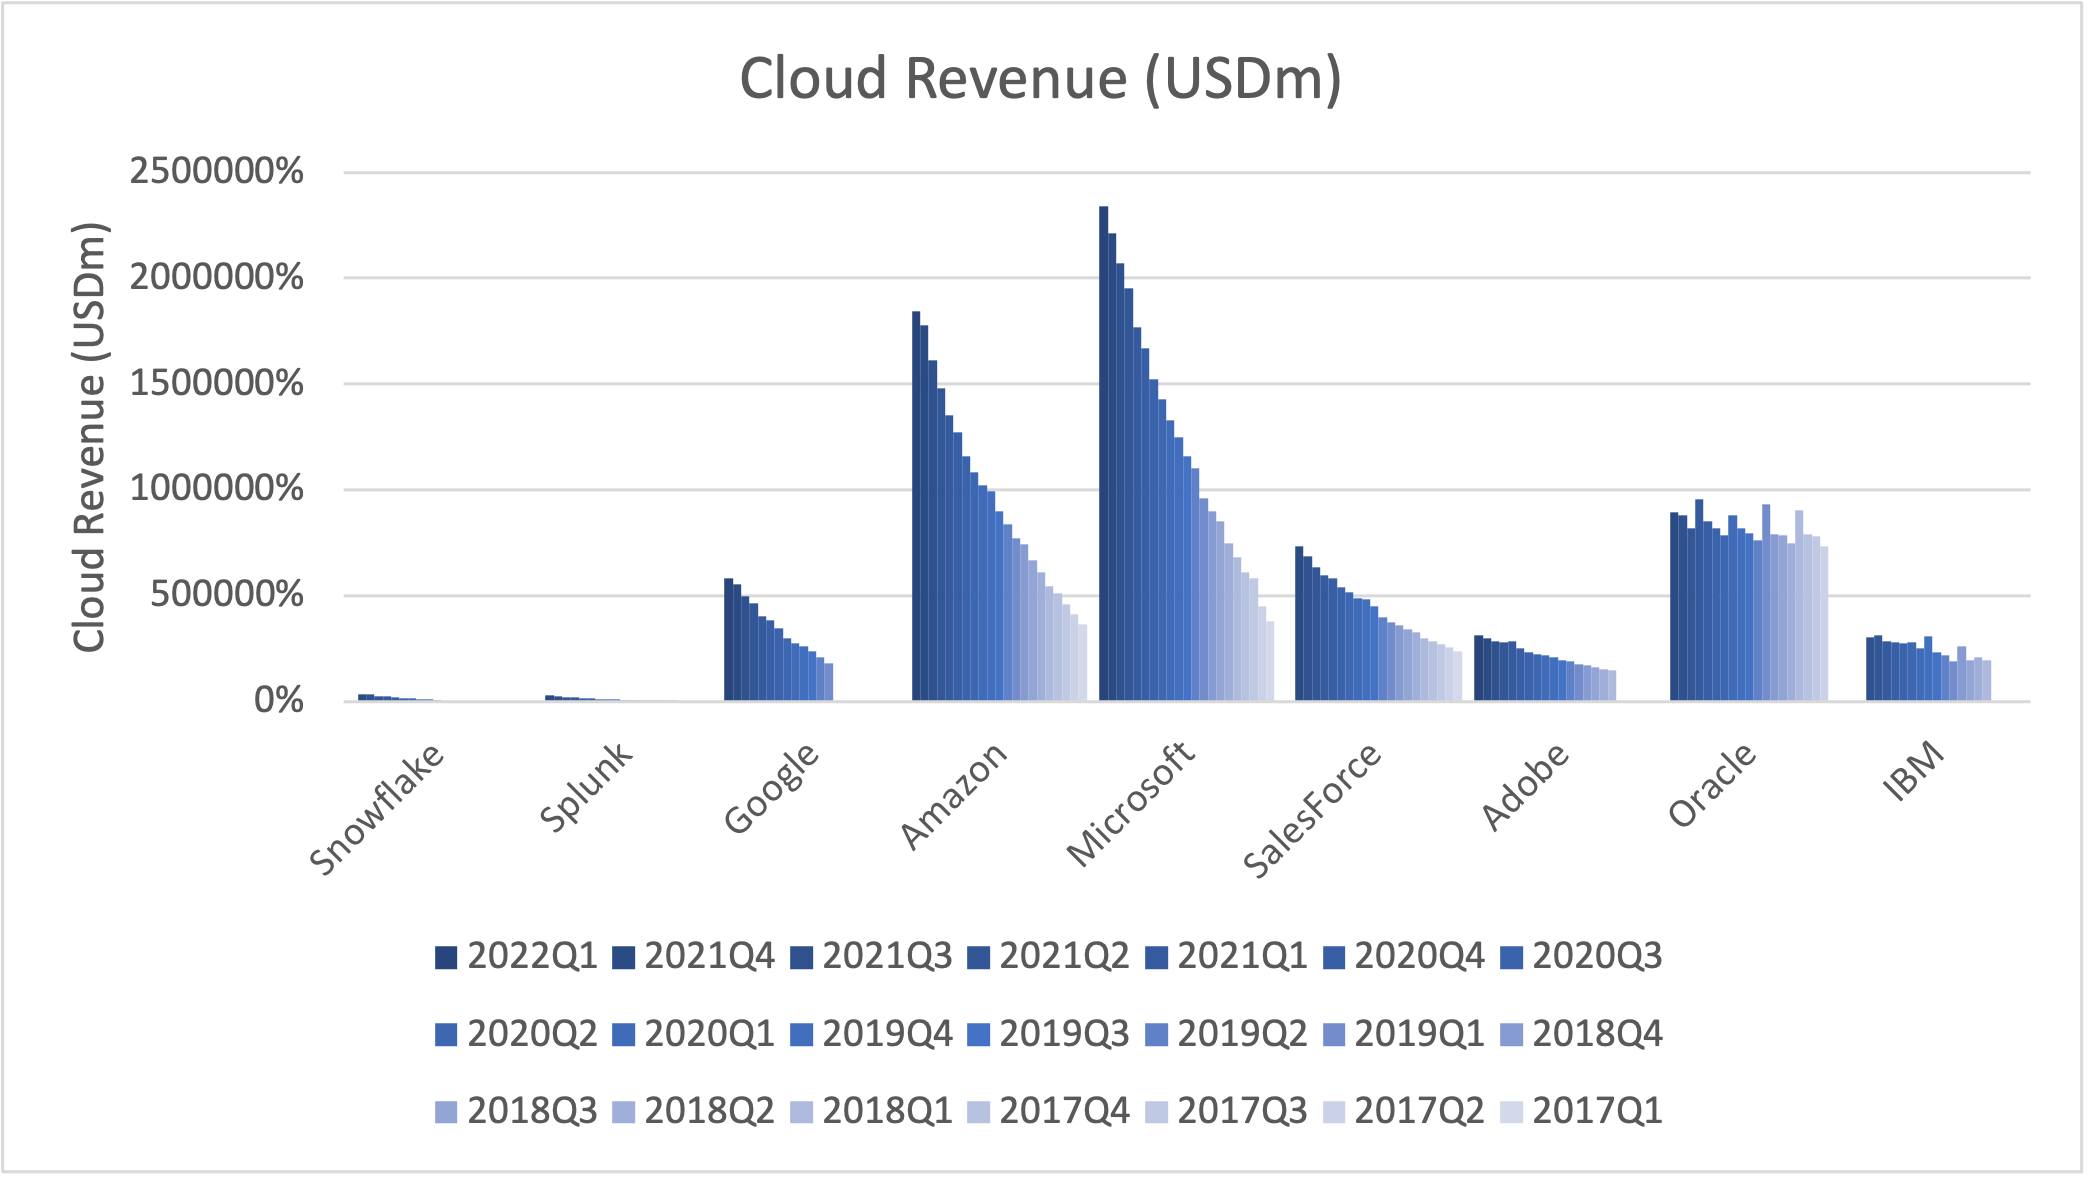Click the 2000000% axis label
This screenshot has width=2090, height=1177.
tap(216, 278)
